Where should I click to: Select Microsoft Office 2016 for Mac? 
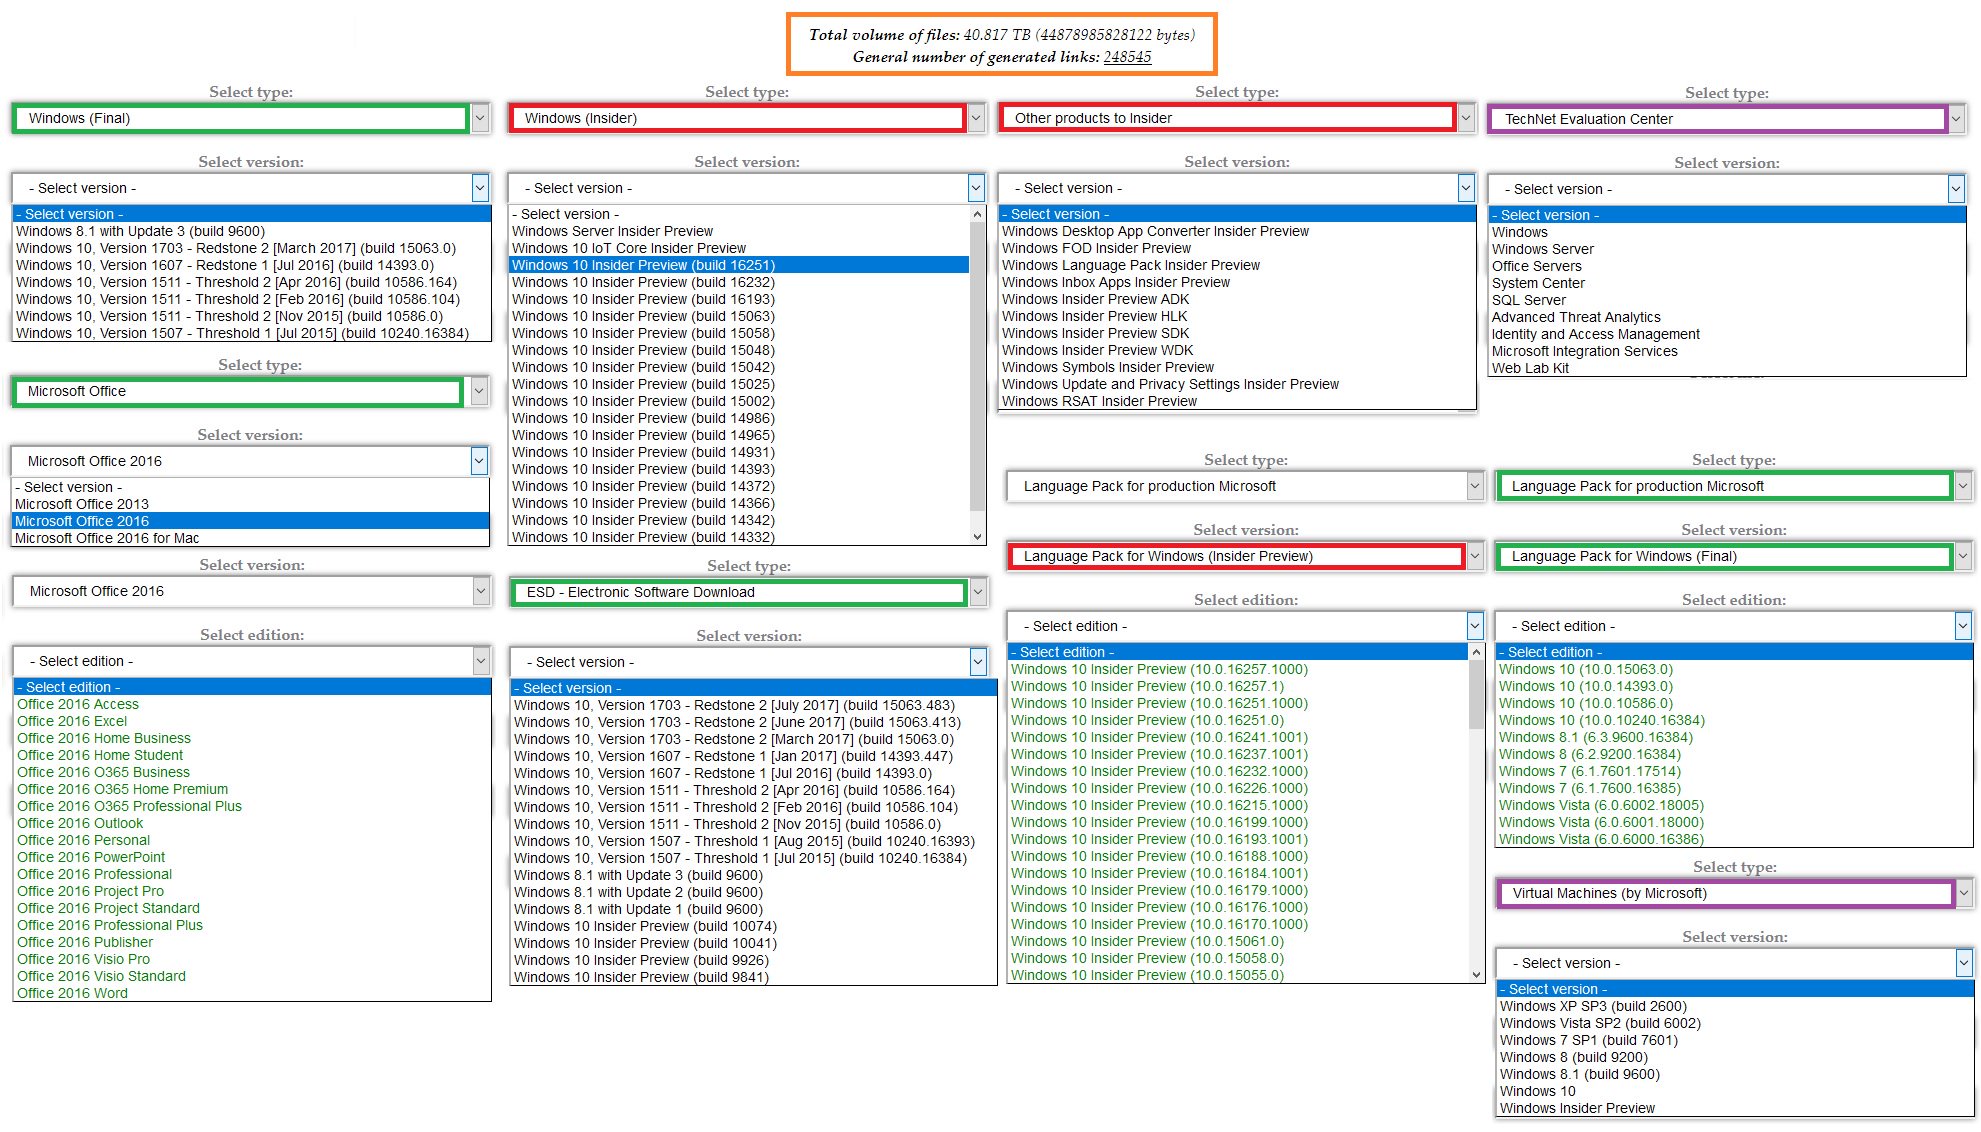tap(250, 538)
